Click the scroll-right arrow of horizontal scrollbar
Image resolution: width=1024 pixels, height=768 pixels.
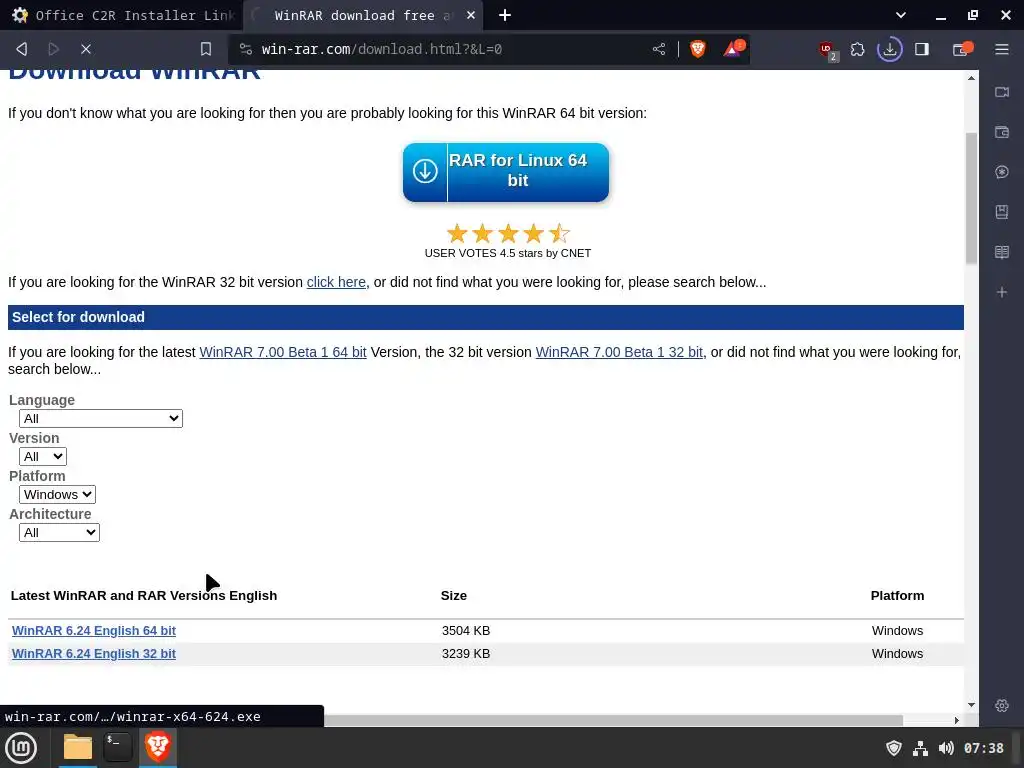[x=957, y=720]
